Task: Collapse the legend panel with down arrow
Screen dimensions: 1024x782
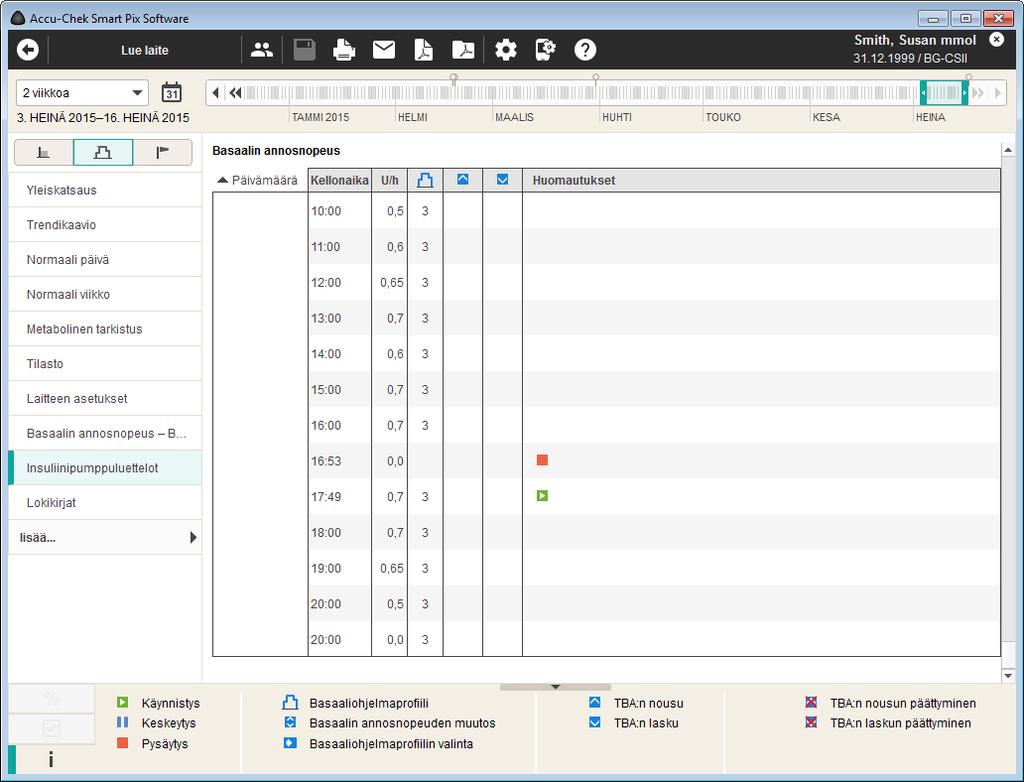Action: pyautogui.click(x=555, y=687)
